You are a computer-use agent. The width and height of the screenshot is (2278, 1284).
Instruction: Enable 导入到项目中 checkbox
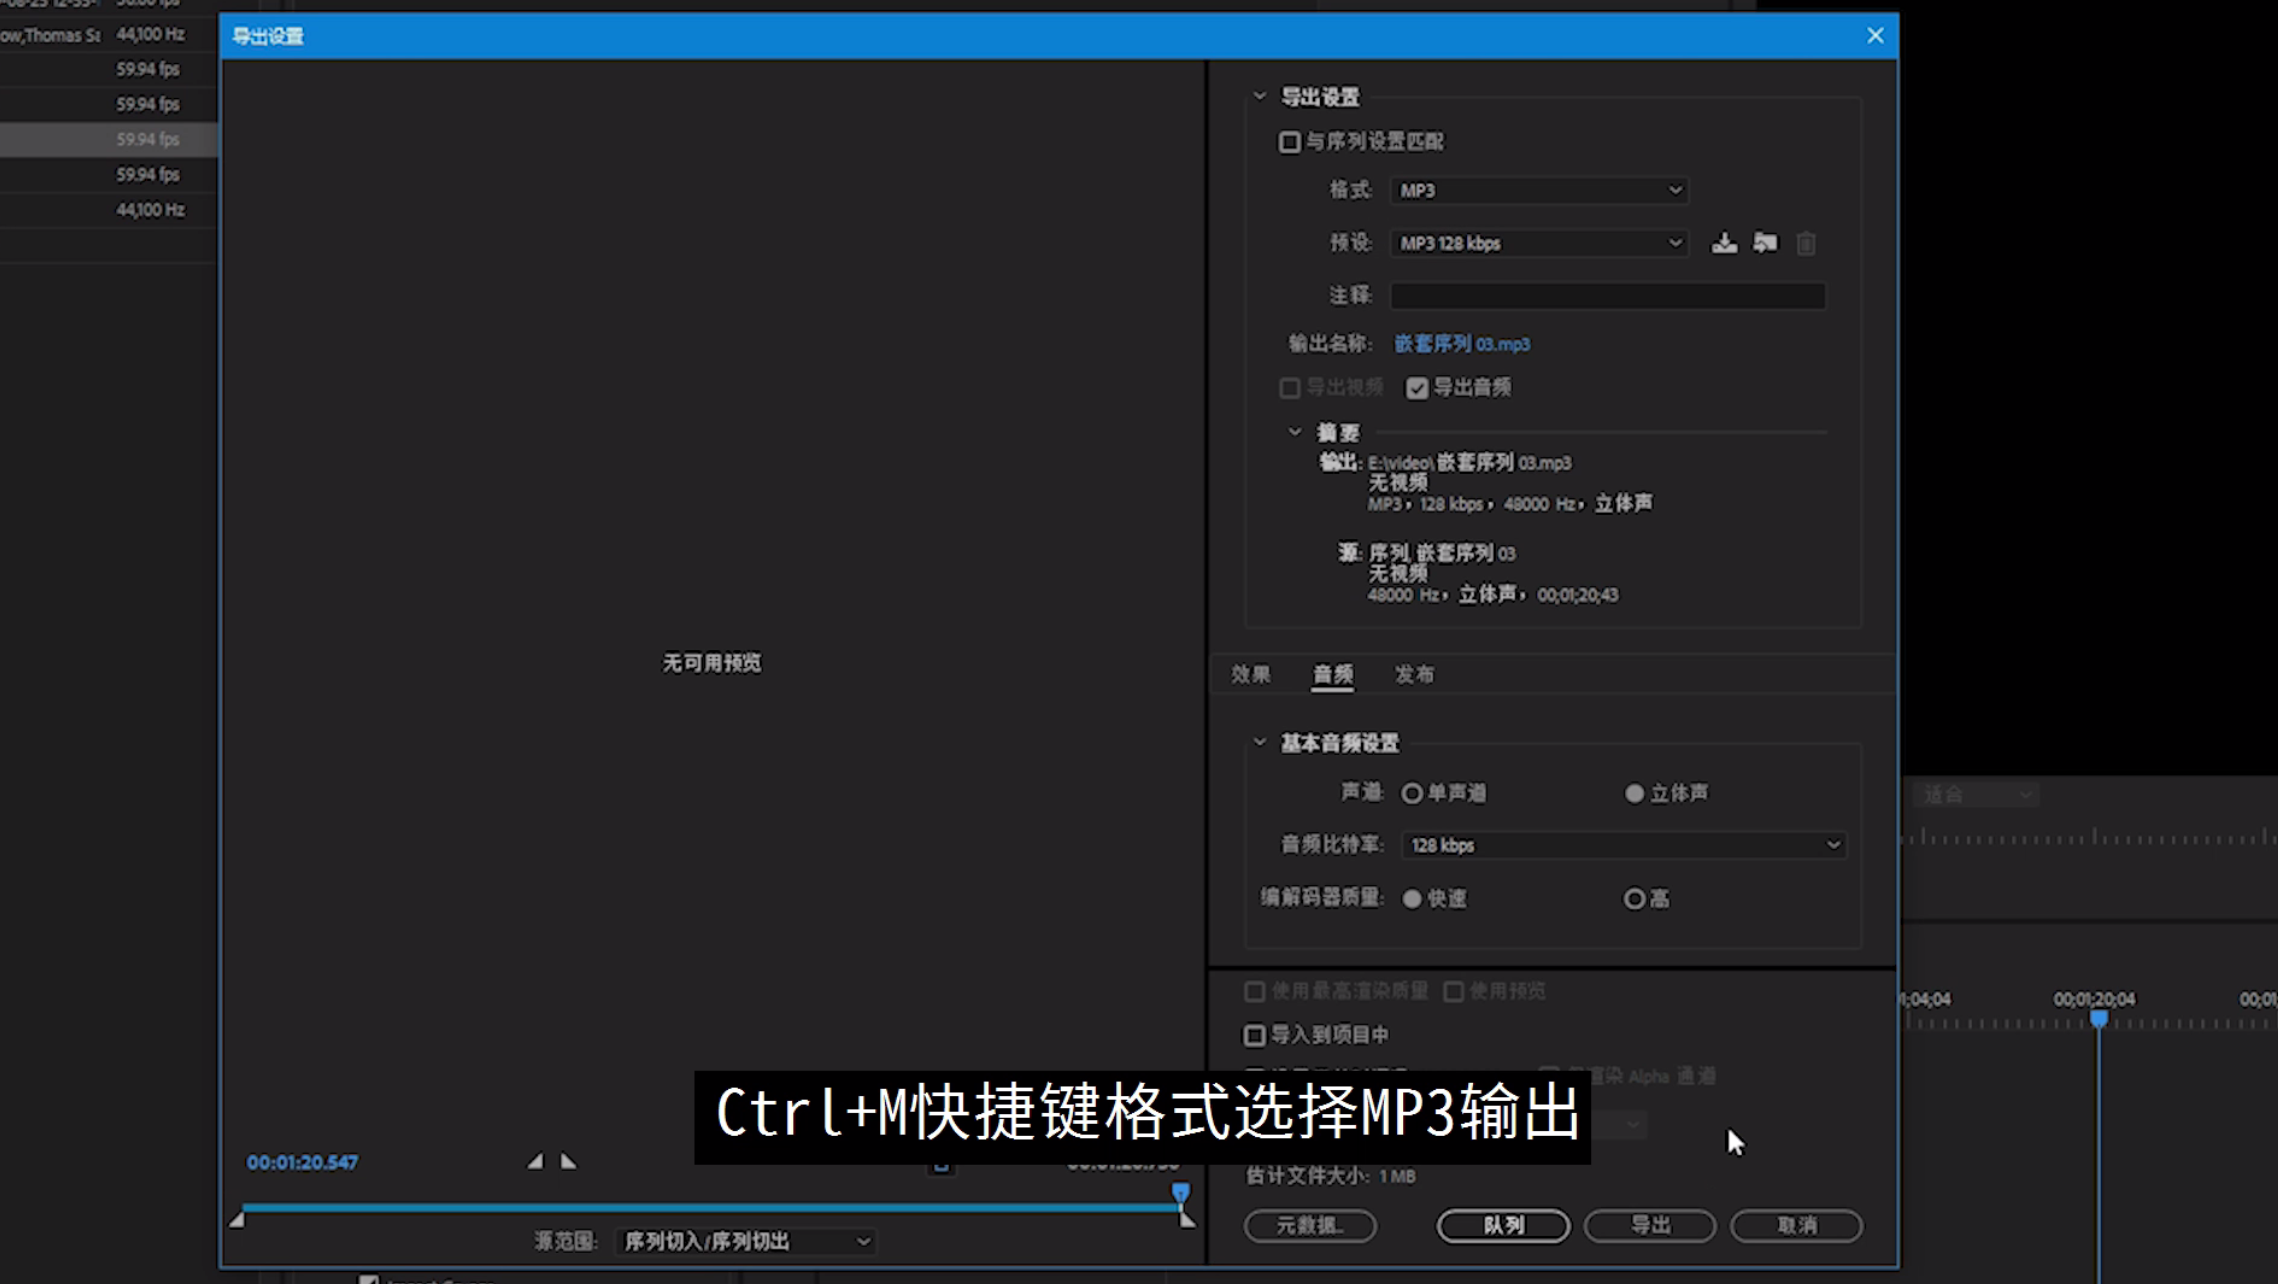1255,1035
